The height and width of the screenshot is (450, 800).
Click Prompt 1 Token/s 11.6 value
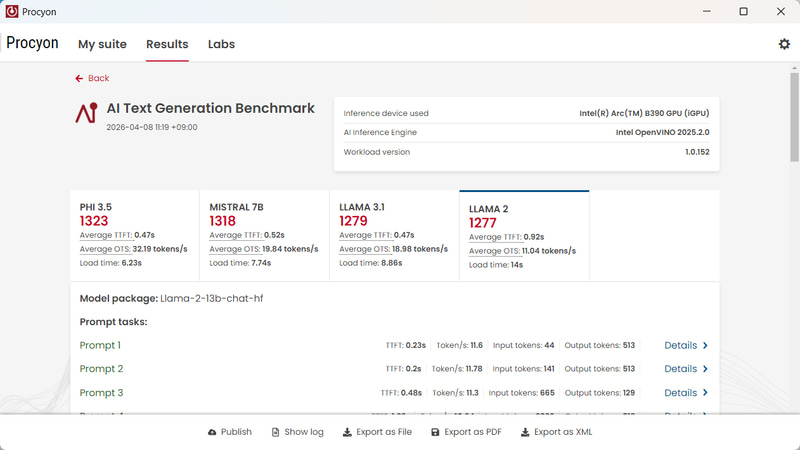[x=477, y=345]
